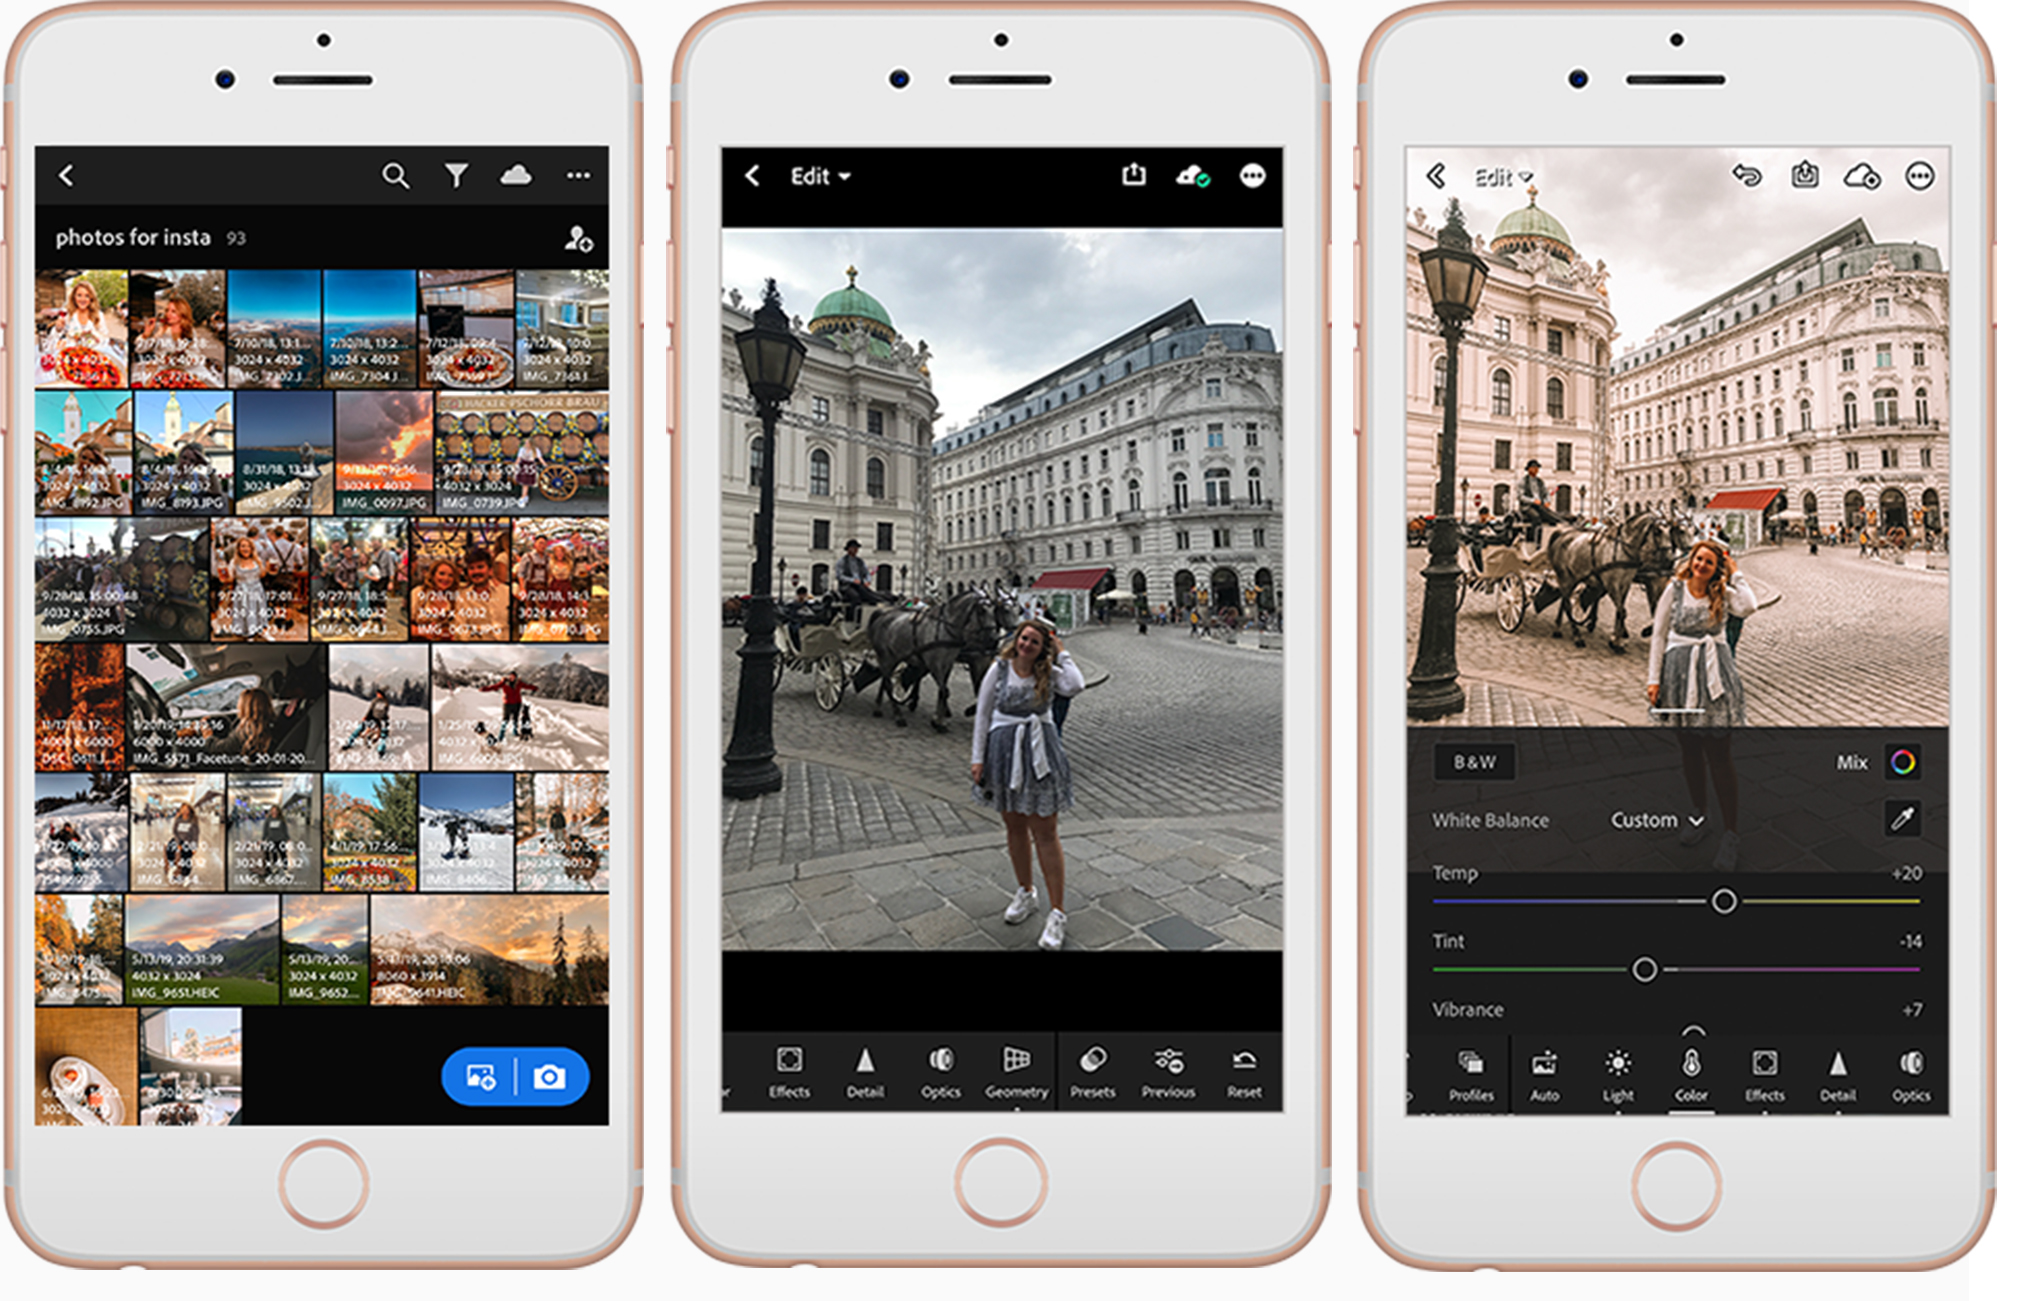Open Facetune car selfie thumbnail
This screenshot has width=2023, height=1301.
coord(227,707)
